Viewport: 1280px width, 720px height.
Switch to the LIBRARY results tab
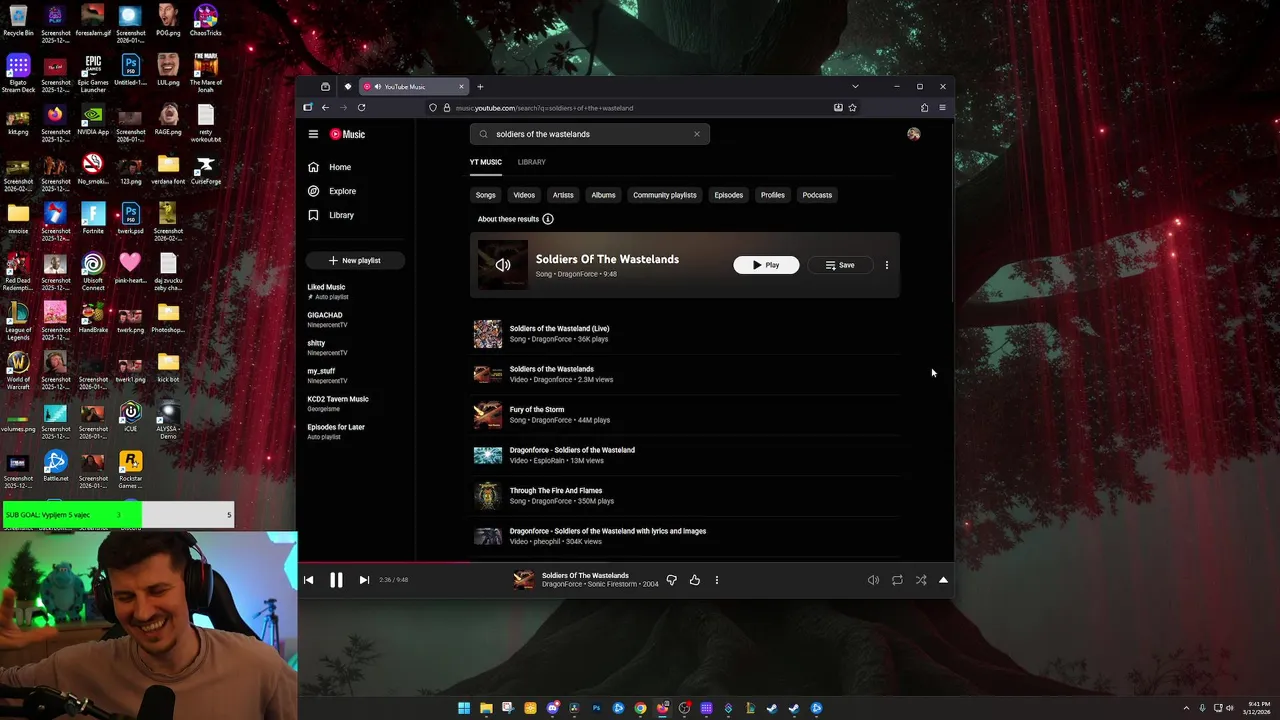[x=532, y=162]
